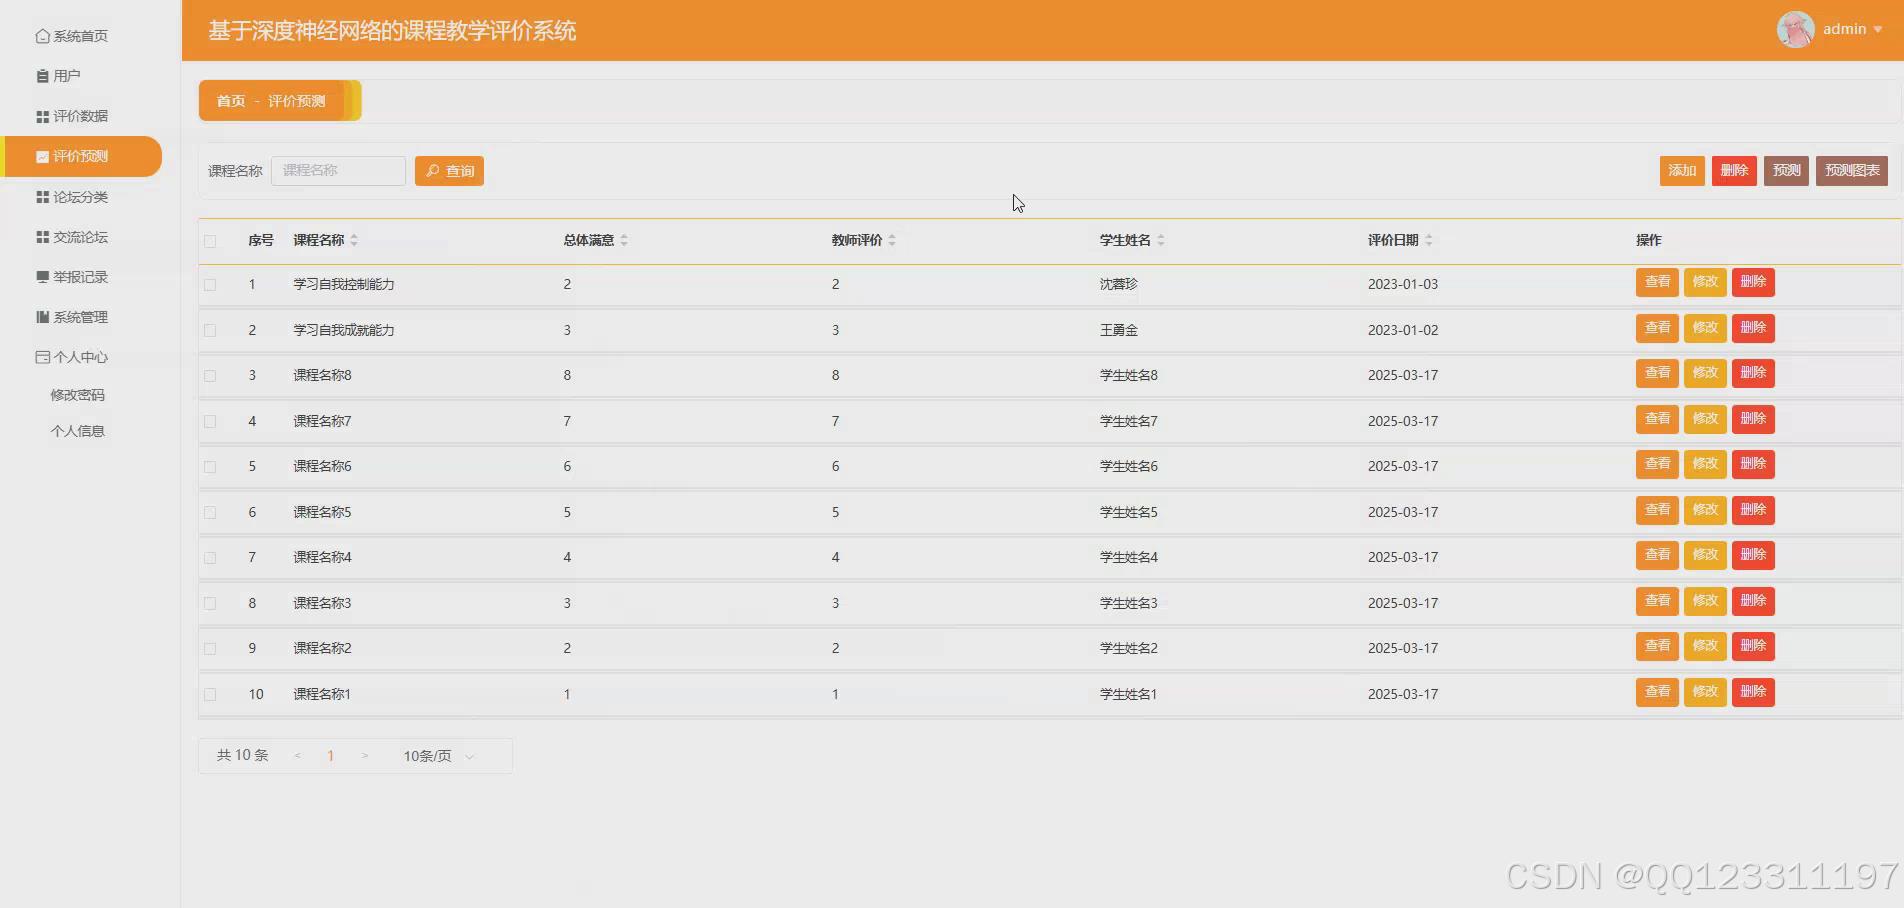Click the 课程名称 search input field
The width and height of the screenshot is (1904, 908).
338,171
